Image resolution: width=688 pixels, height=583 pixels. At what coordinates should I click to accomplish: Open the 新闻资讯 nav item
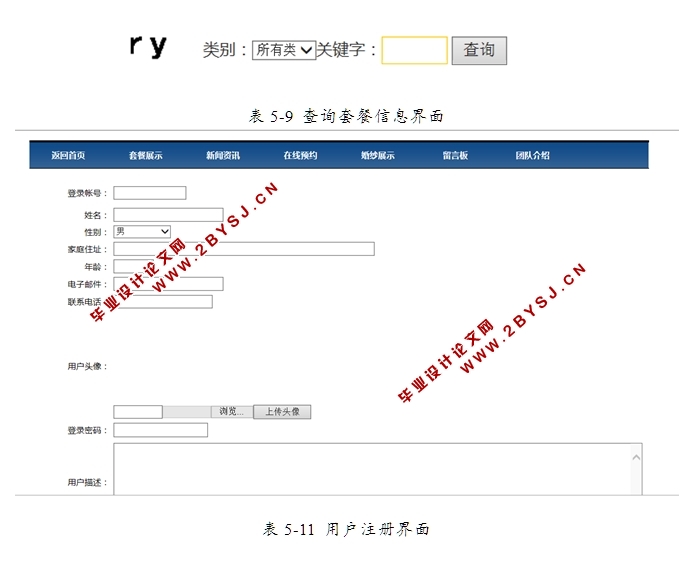click(x=223, y=155)
